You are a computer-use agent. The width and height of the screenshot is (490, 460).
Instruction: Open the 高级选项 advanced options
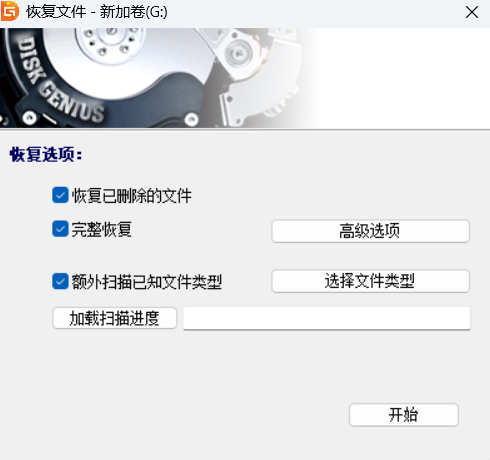[370, 231]
